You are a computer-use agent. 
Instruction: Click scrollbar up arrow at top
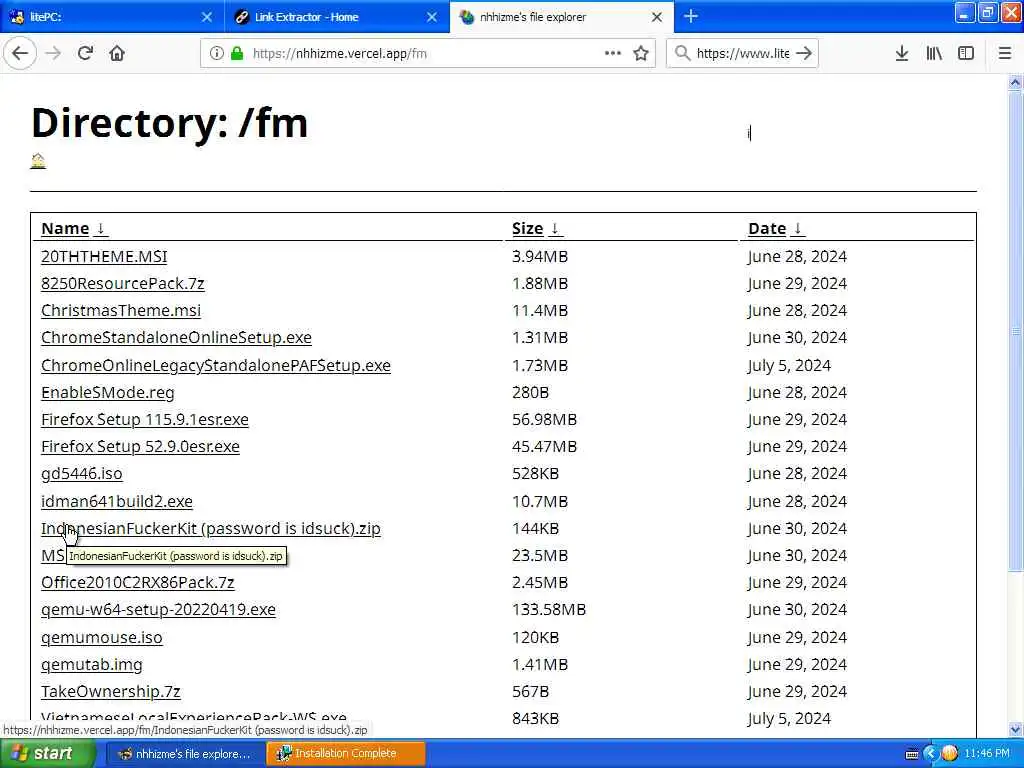click(1016, 83)
